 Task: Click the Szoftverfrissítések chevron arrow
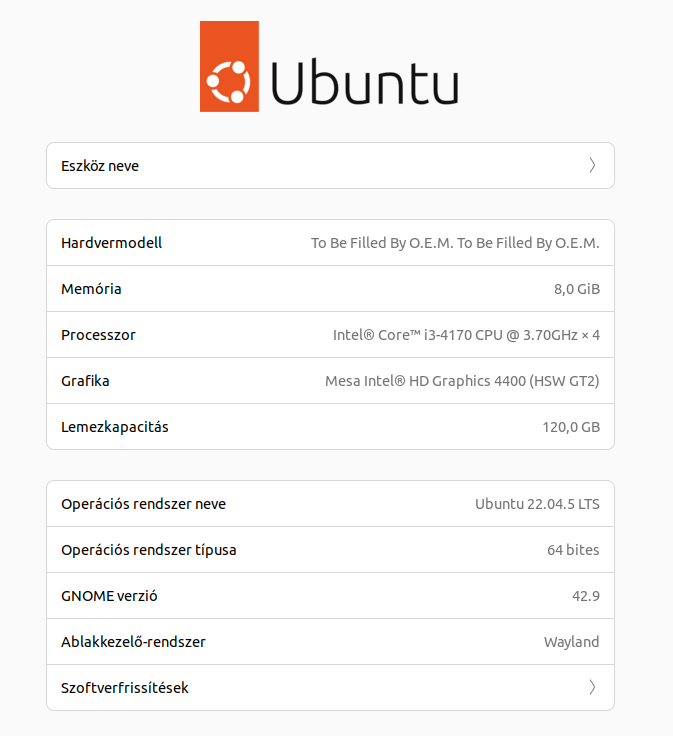coord(592,687)
